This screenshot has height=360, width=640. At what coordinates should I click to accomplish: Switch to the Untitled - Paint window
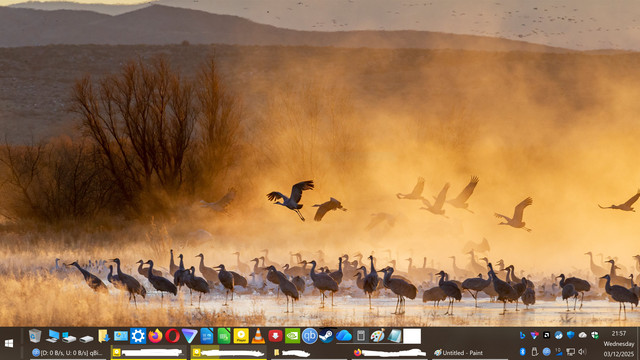point(469,353)
